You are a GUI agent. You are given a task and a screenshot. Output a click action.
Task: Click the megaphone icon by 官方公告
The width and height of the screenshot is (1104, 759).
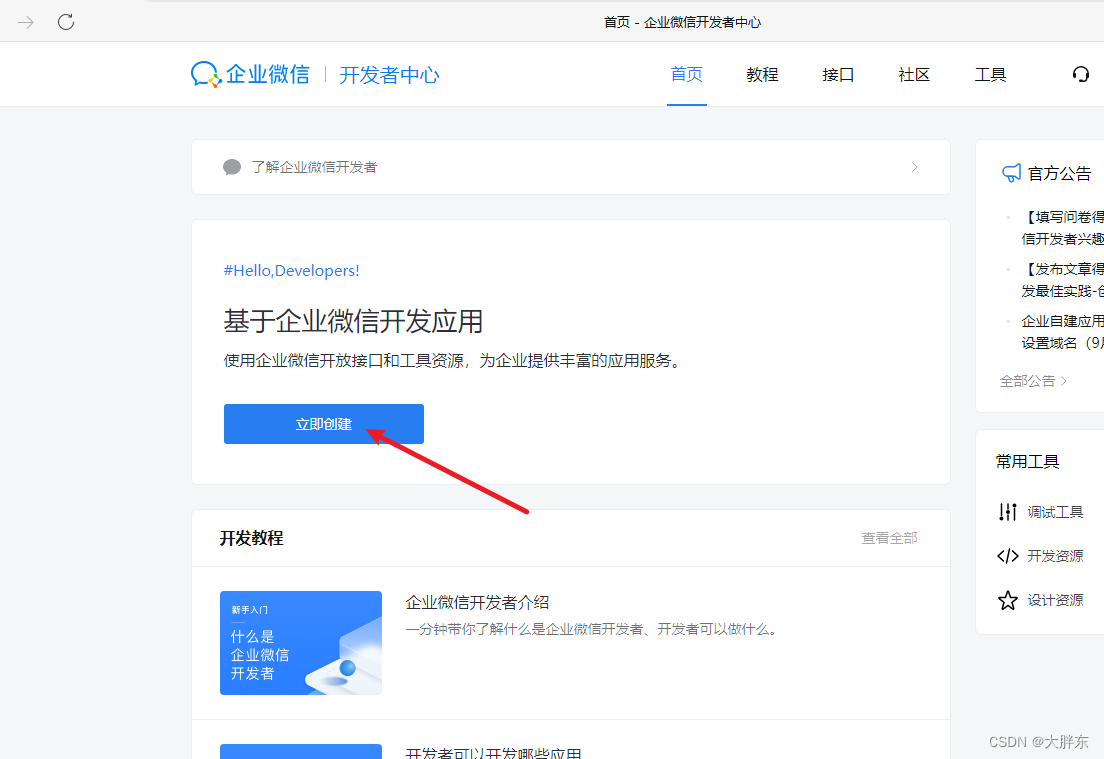[x=1012, y=173]
